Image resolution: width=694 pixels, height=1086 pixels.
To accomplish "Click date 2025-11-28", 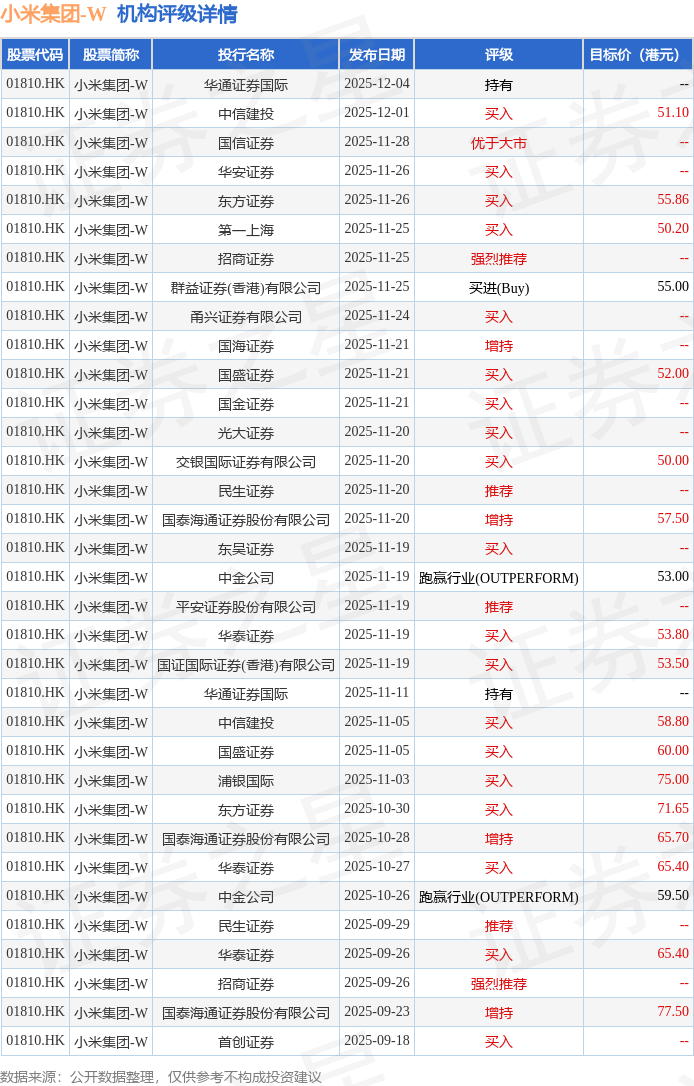I will pos(377,142).
